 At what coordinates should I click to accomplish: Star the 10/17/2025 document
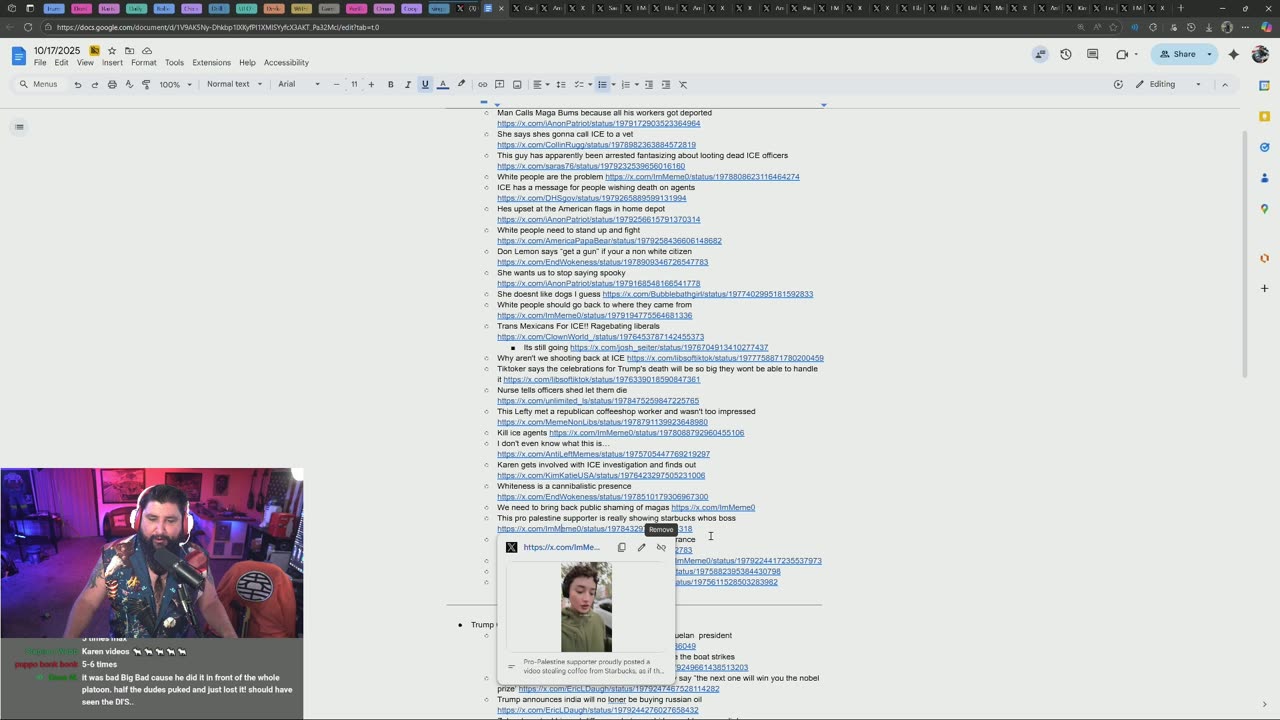tap(112, 51)
